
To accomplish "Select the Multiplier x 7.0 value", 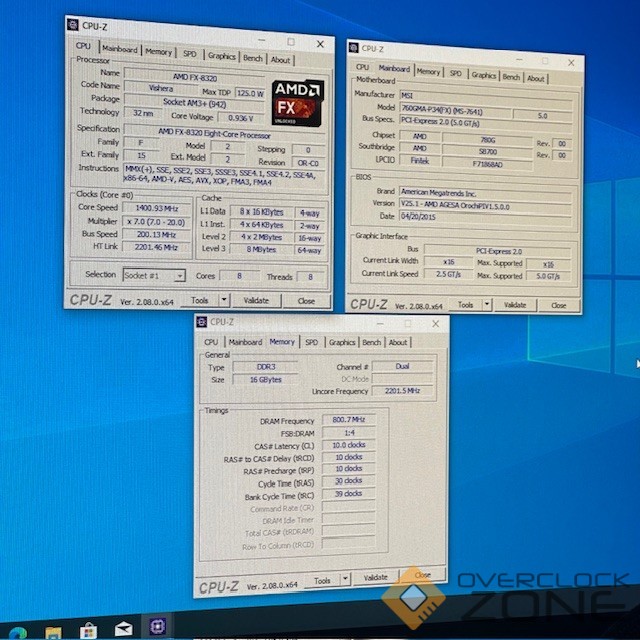I will [x=157, y=222].
